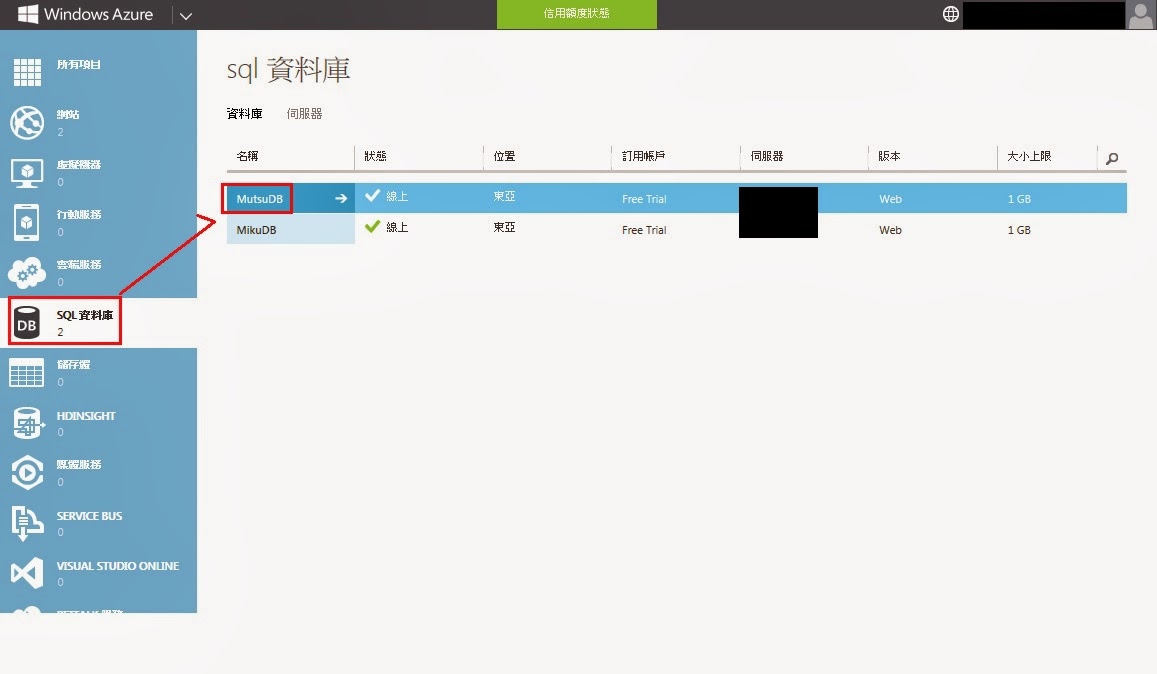Open the Websites globe icon in sidebar
The height and width of the screenshot is (674, 1157).
click(x=27, y=123)
